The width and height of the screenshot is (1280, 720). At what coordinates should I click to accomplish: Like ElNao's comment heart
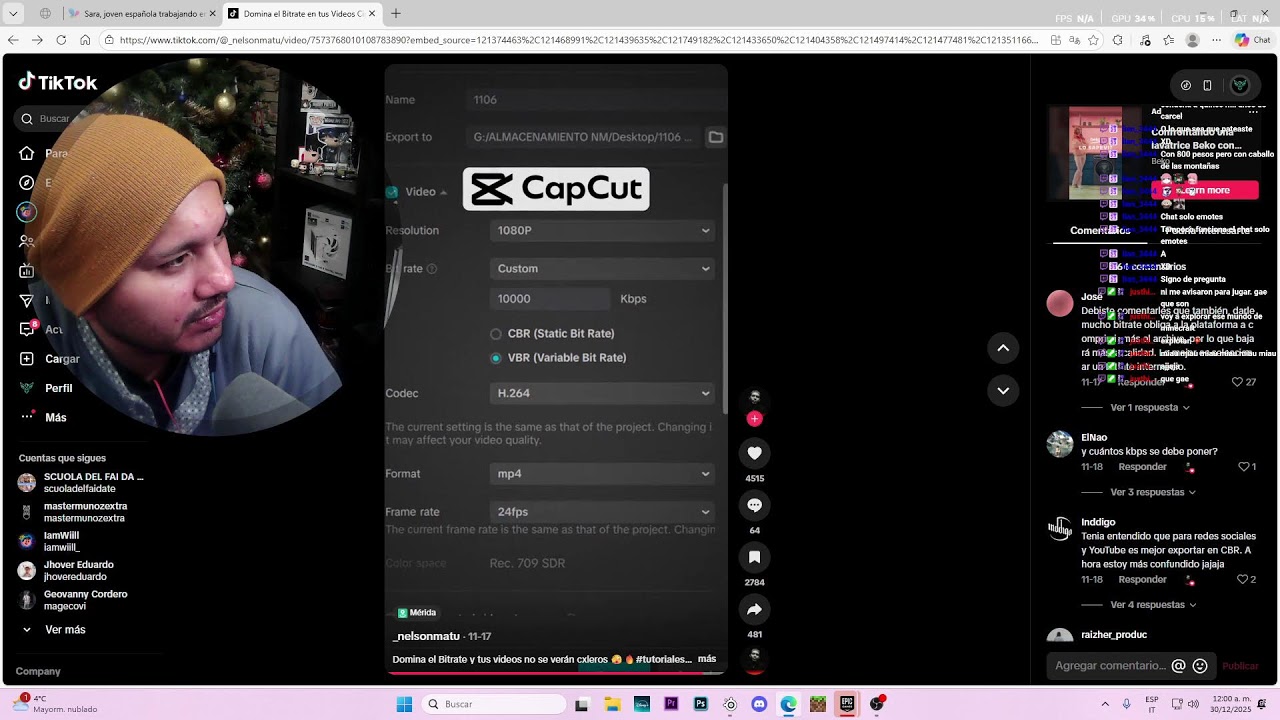coord(1244,467)
